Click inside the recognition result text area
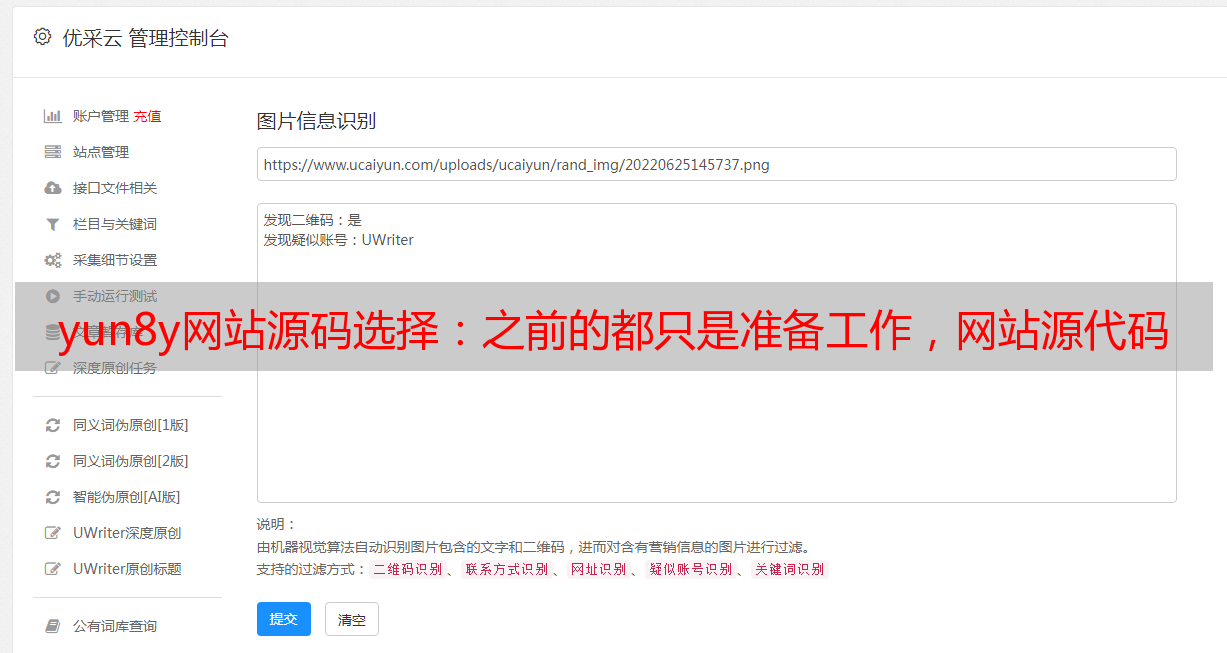The image size is (1227, 653). pos(716,353)
